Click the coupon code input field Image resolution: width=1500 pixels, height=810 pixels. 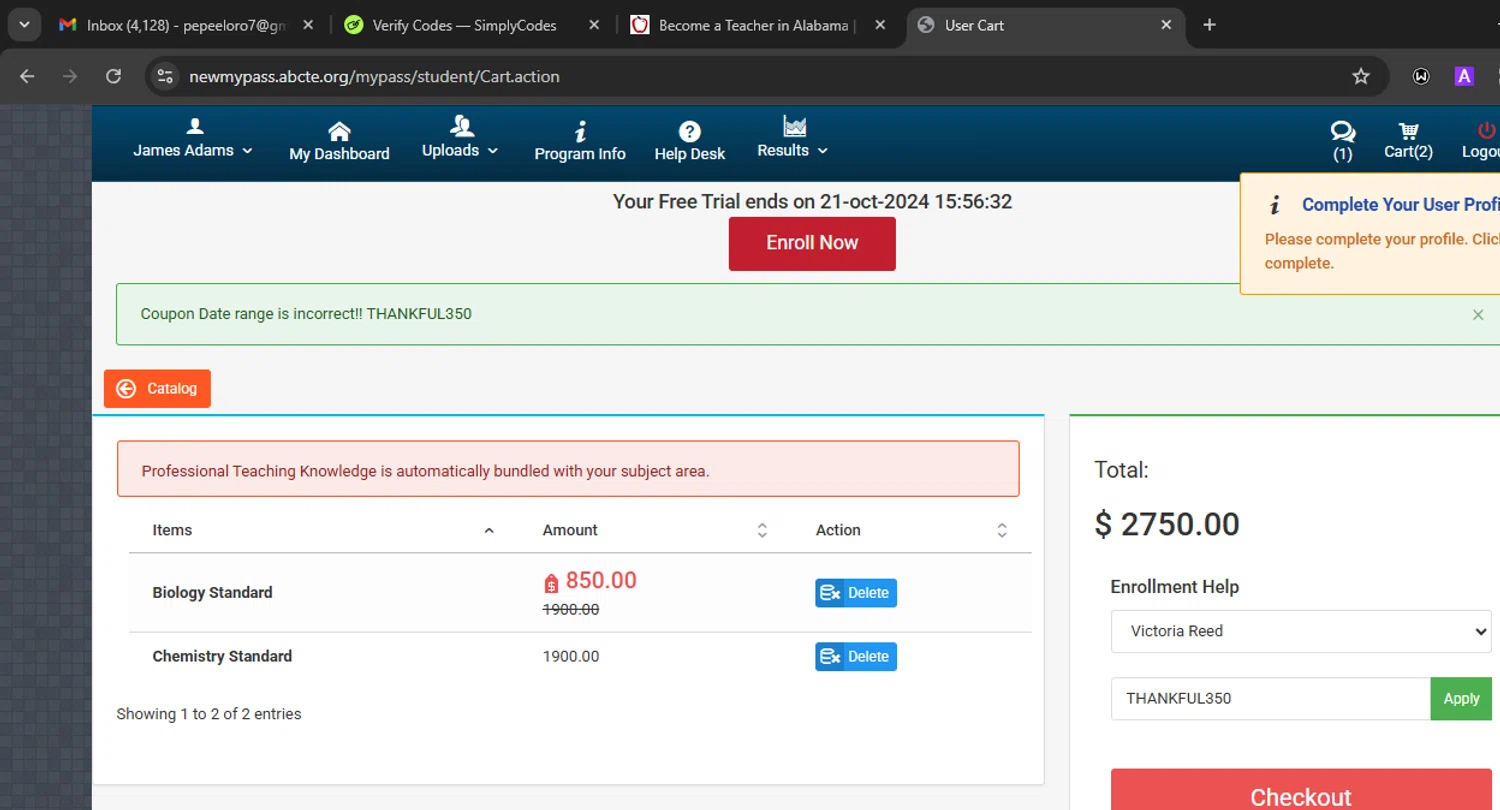1271,698
